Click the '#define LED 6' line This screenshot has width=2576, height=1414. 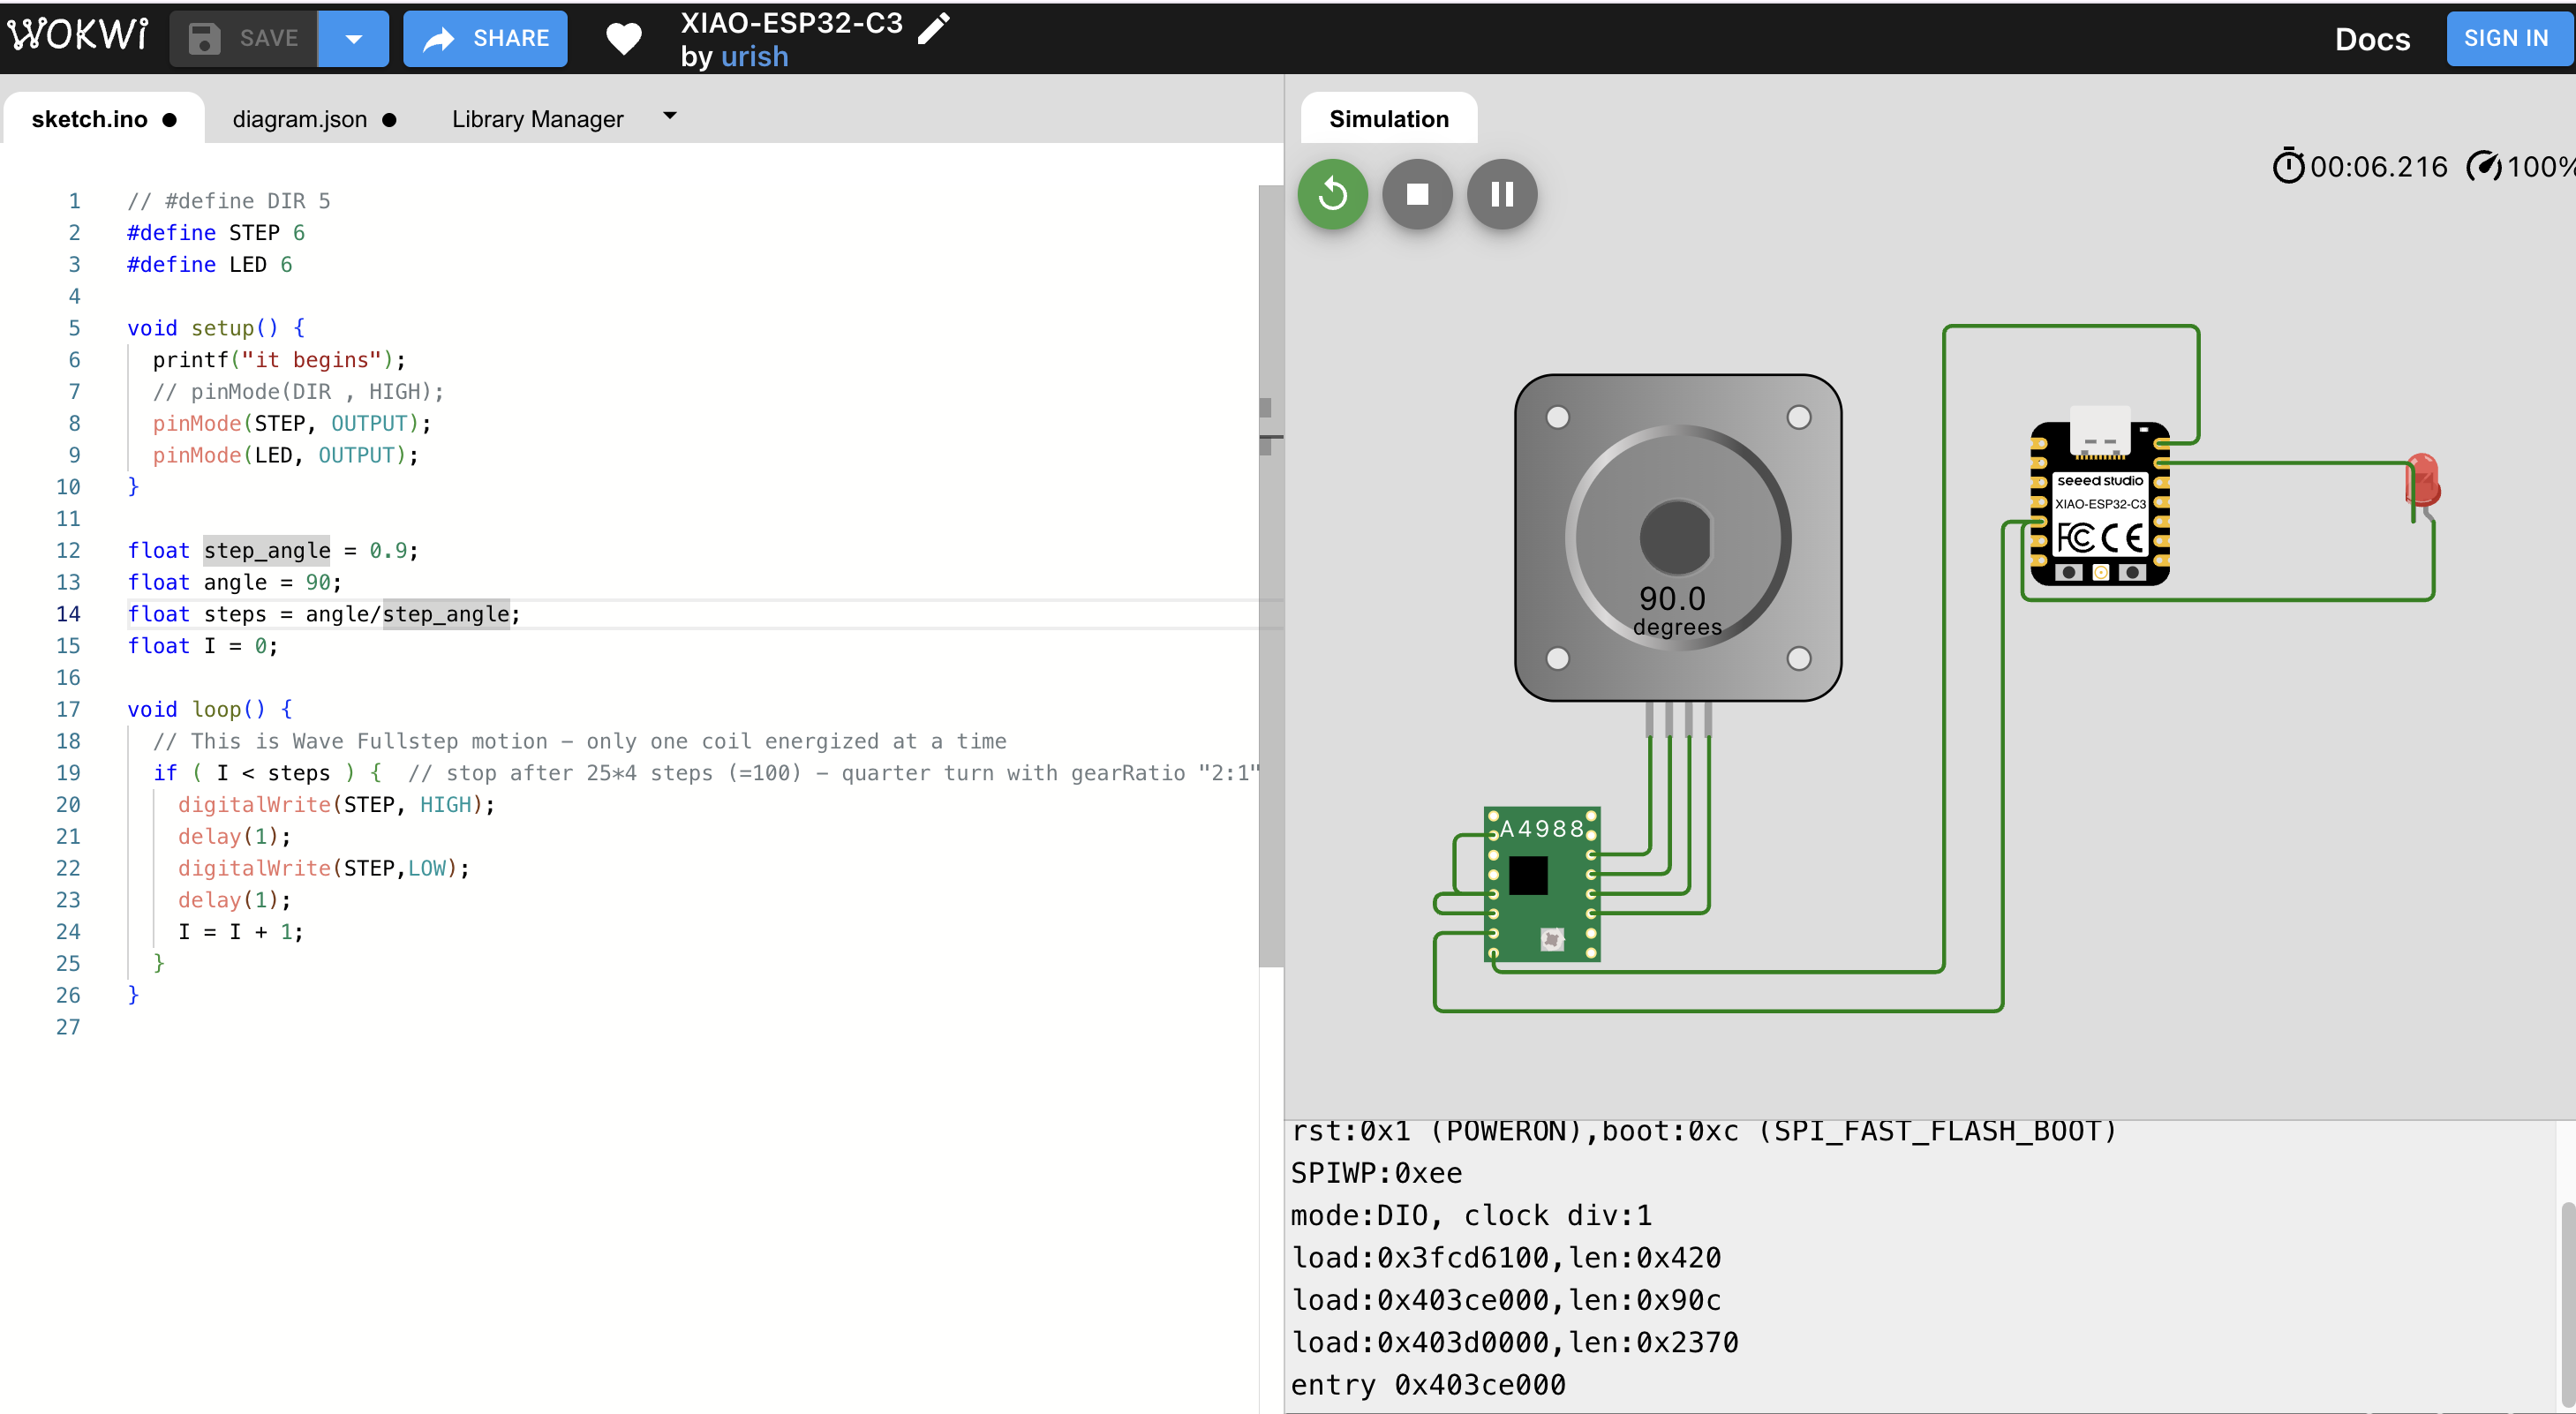pyautogui.click(x=210, y=264)
